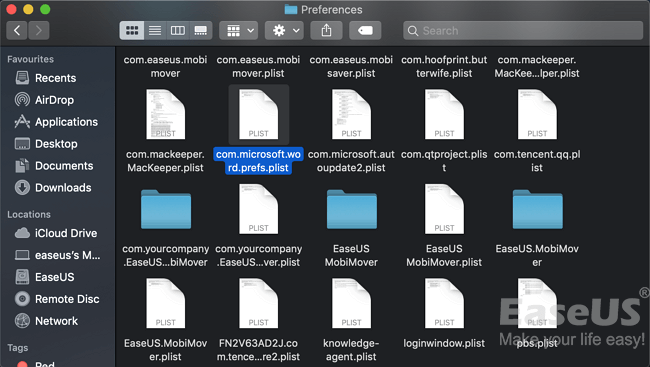The height and width of the screenshot is (367, 650).
Task: Select the com.qtproject.plist file icon
Action: [444, 114]
